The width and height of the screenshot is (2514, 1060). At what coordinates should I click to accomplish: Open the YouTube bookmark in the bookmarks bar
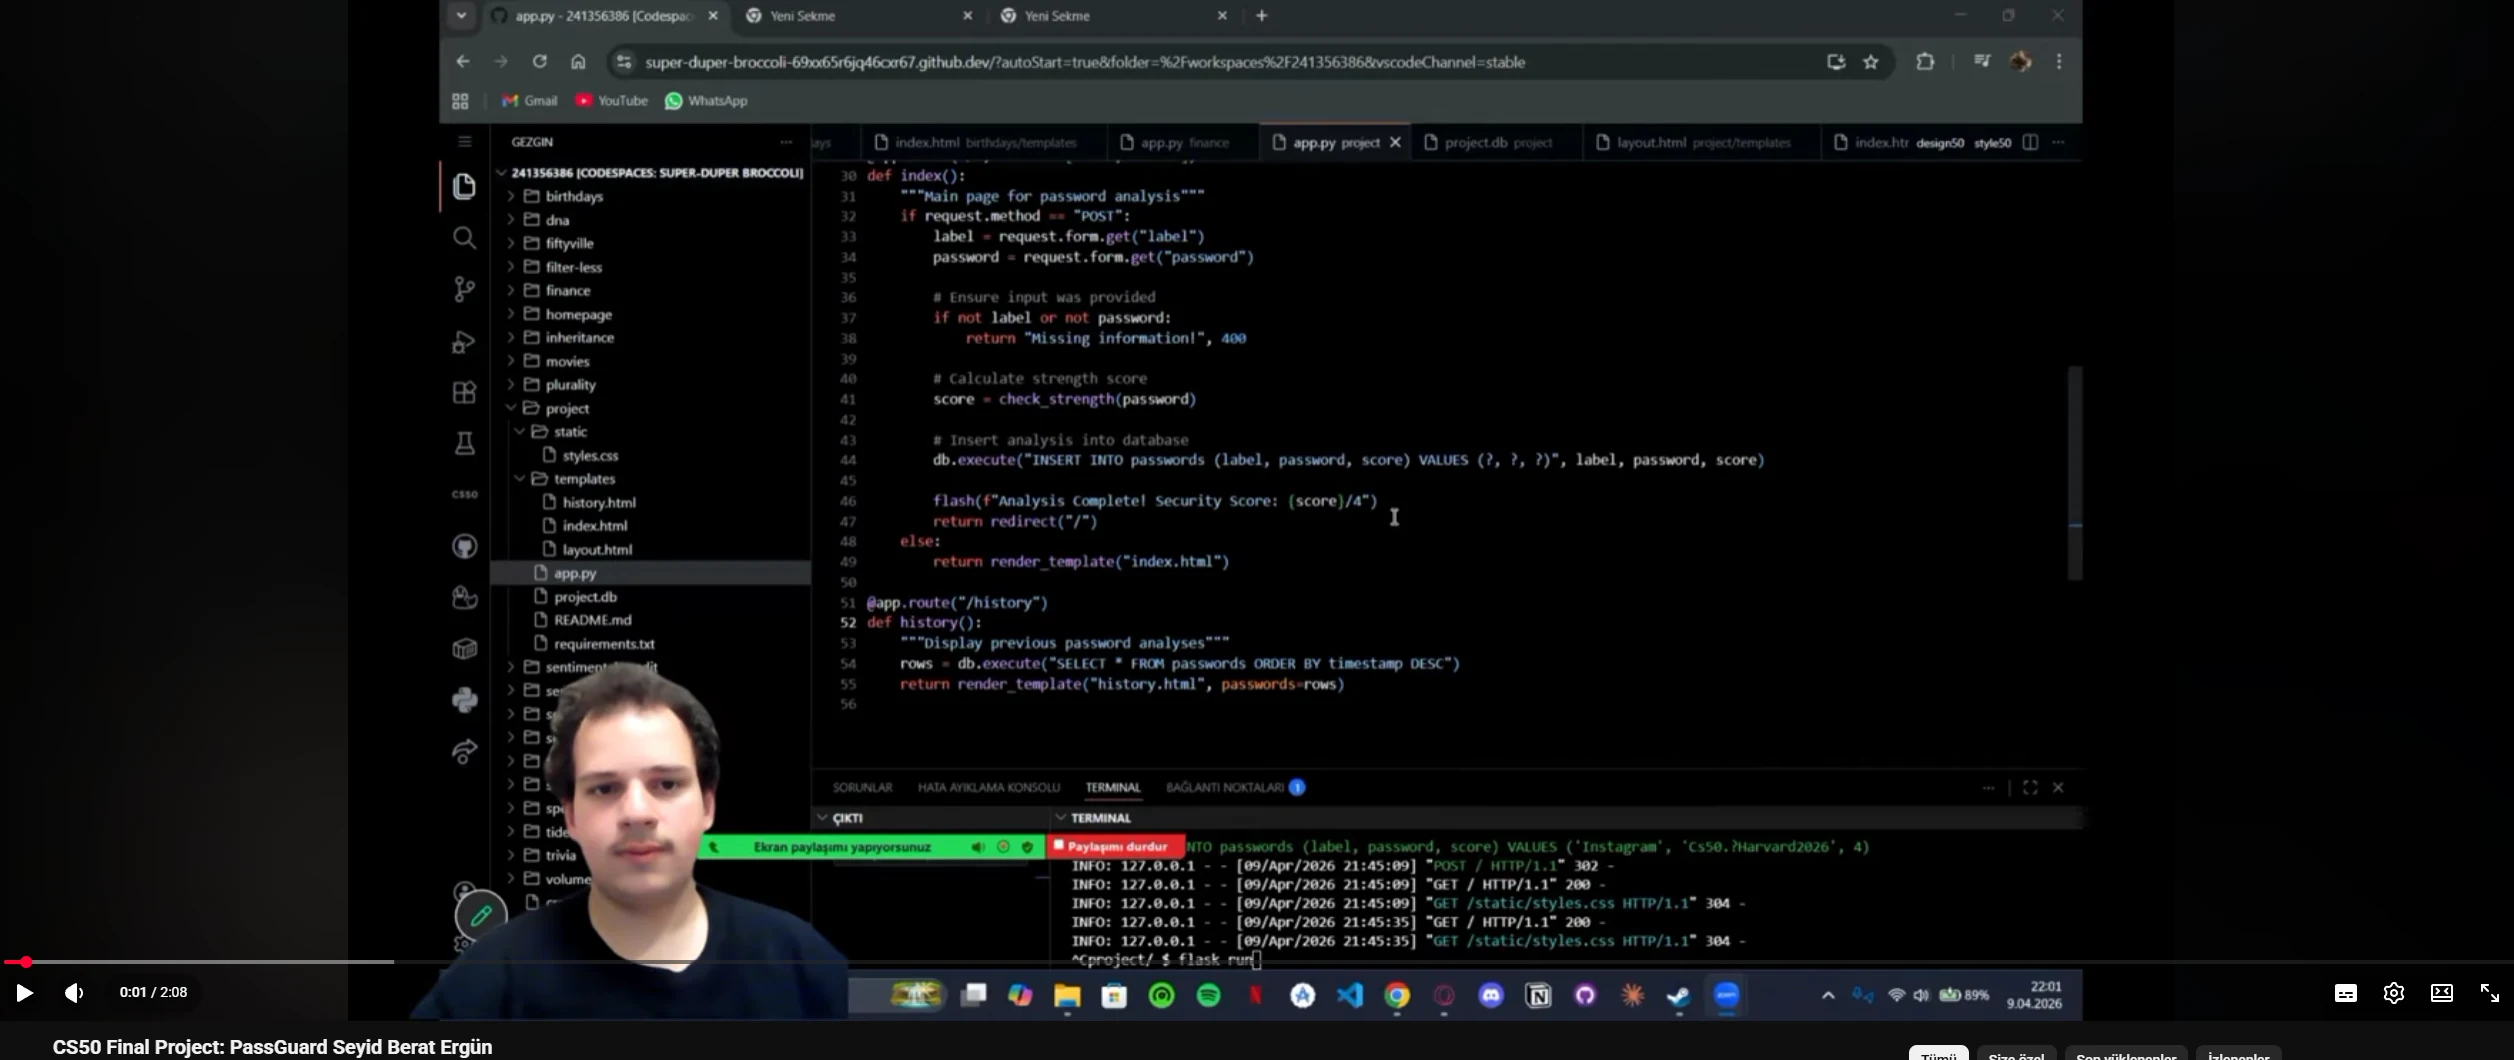612,100
